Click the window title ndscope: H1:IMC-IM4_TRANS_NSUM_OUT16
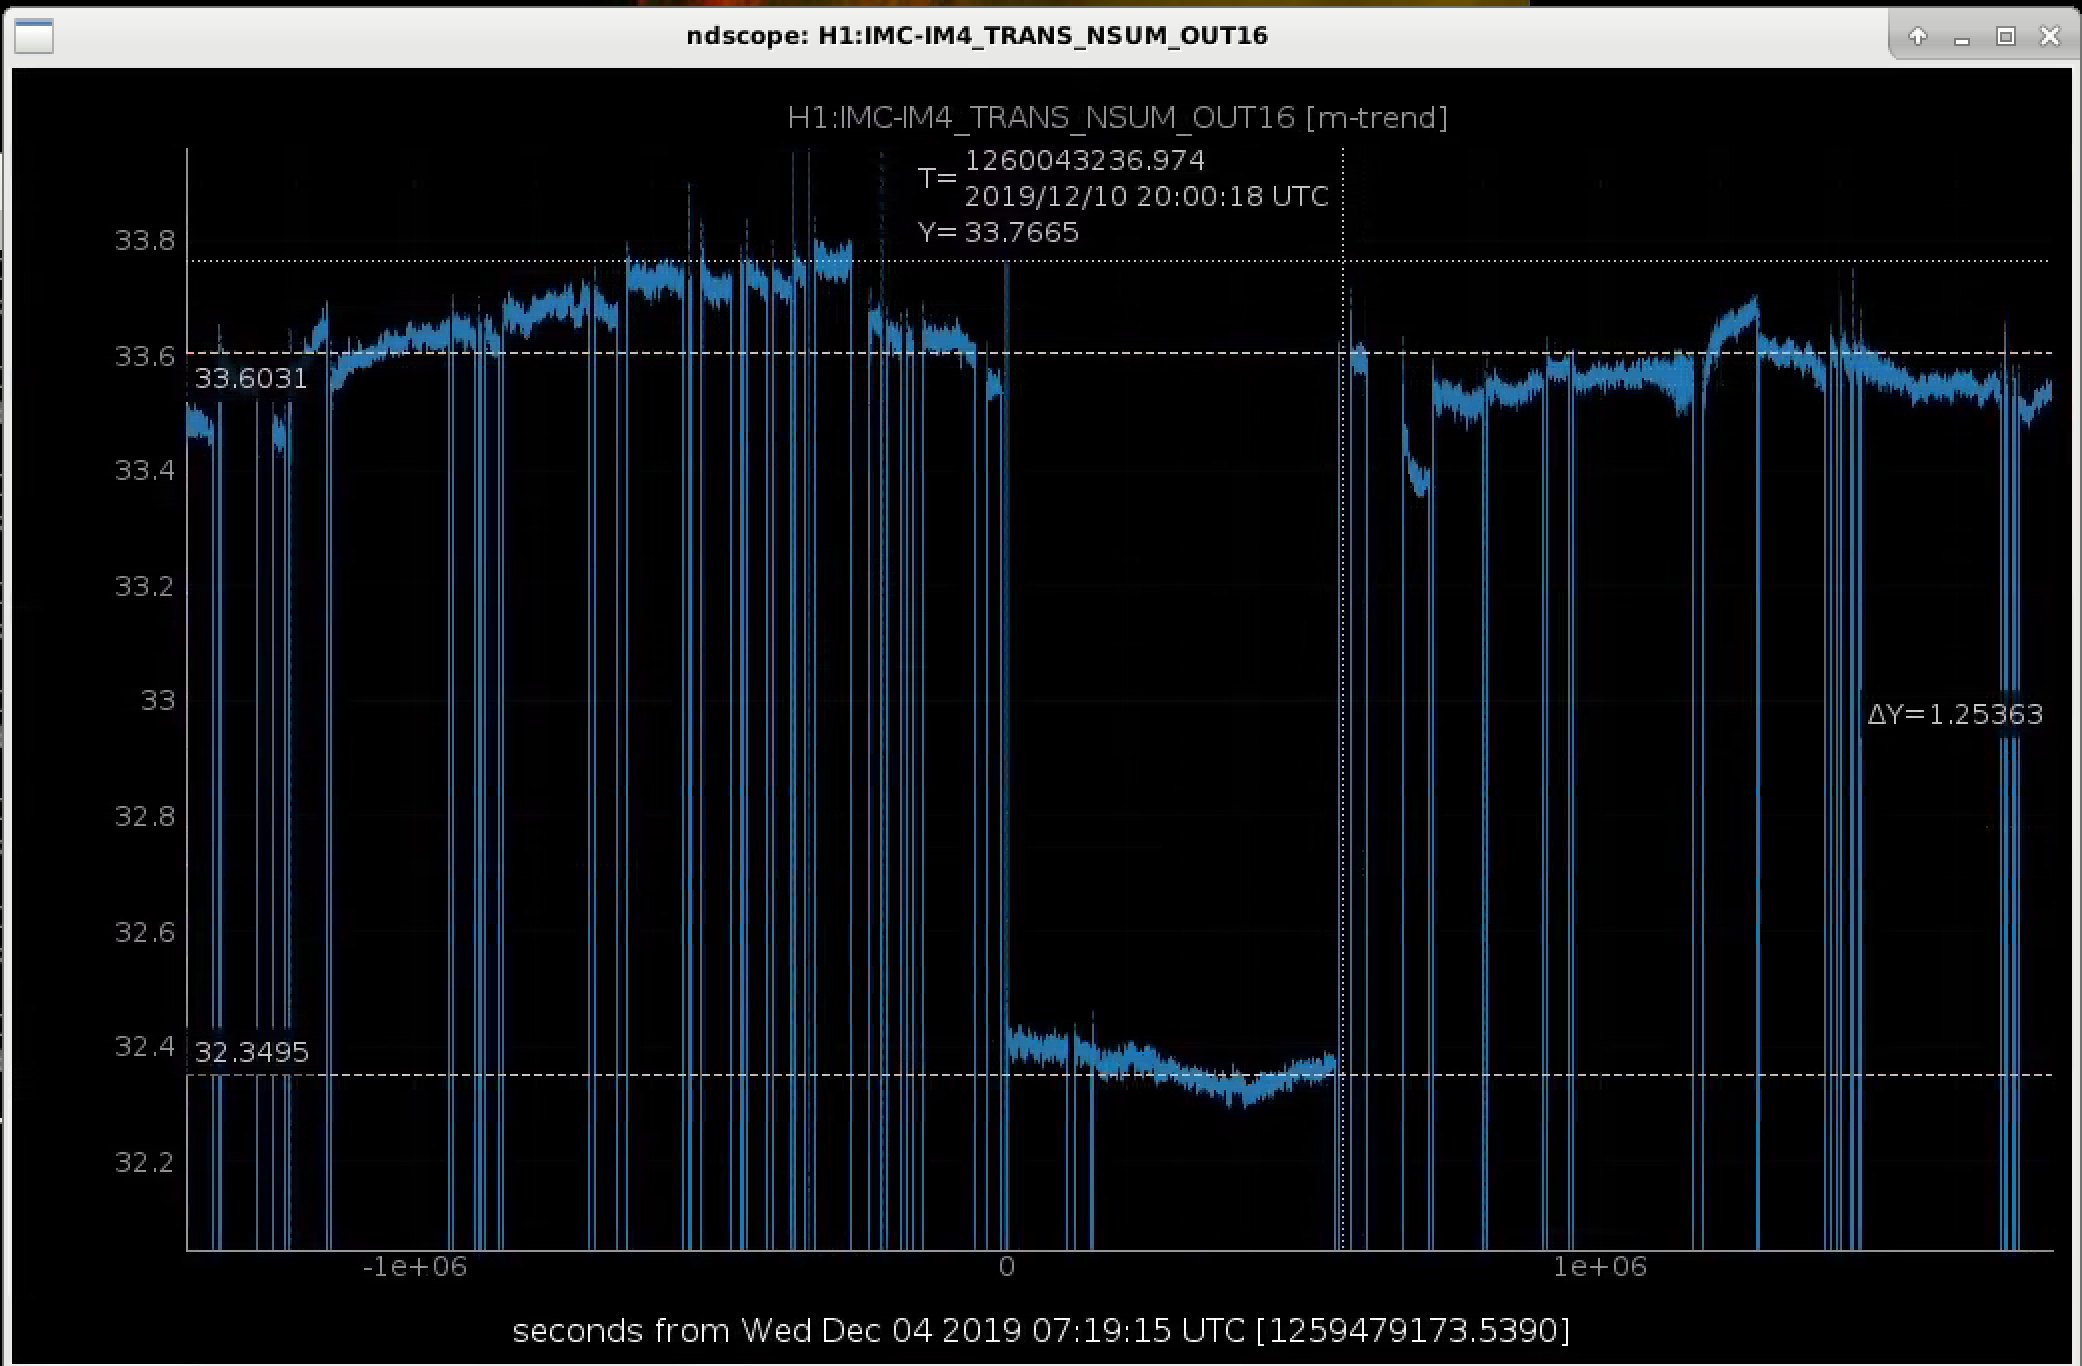The image size is (2082, 1366). (x=977, y=36)
